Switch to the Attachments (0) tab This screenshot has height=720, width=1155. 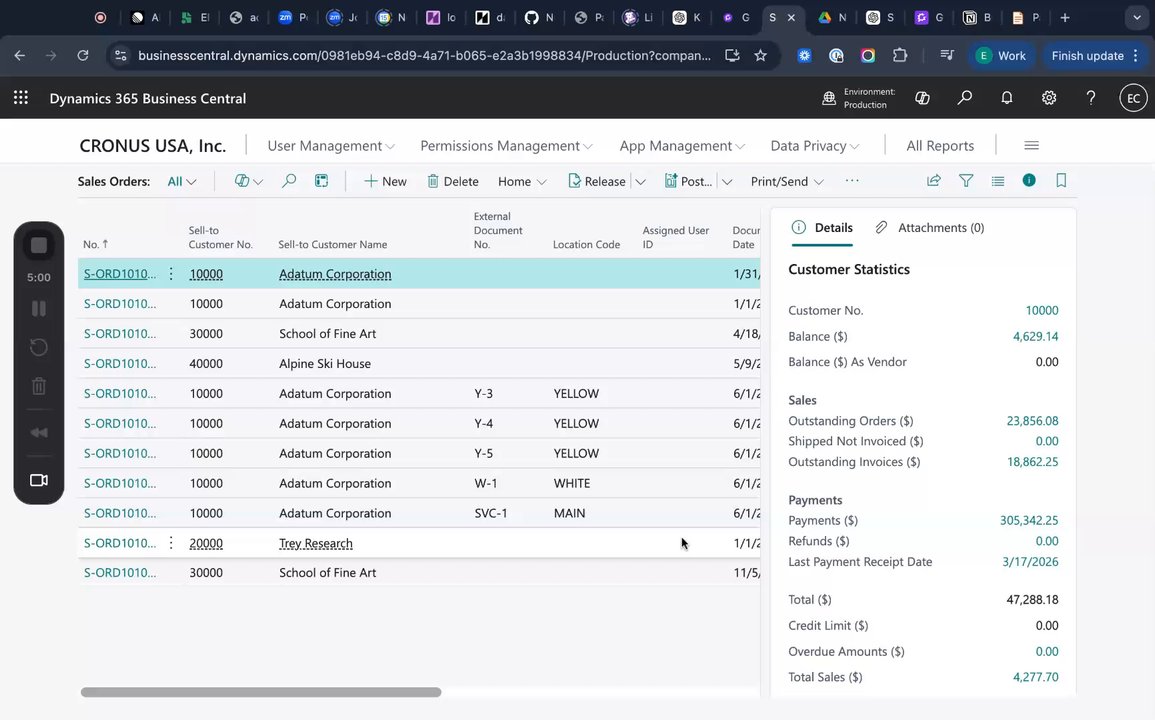point(929,228)
